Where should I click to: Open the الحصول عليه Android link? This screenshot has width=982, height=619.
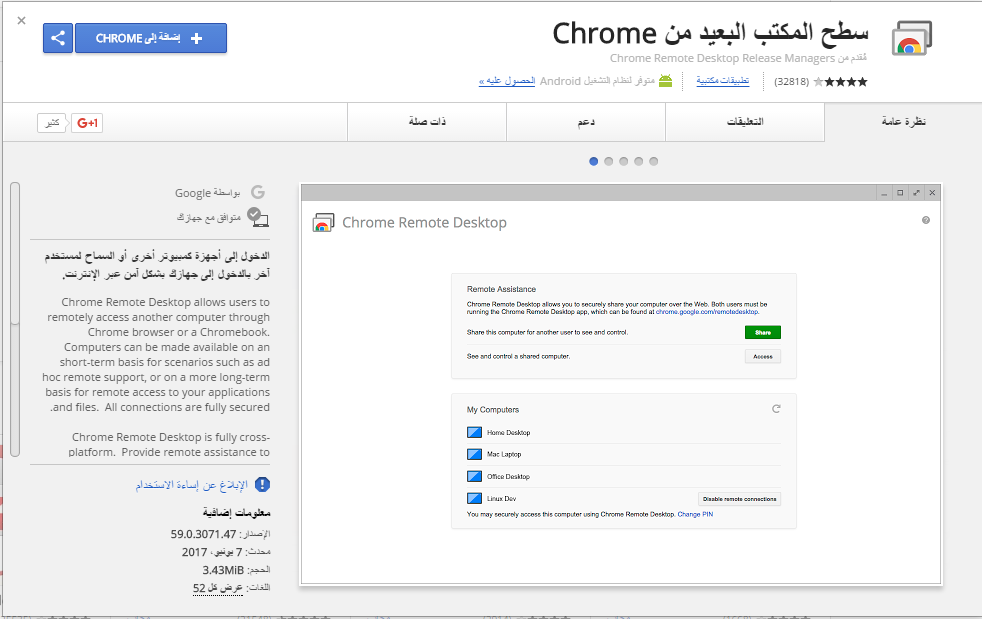(507, 81)
